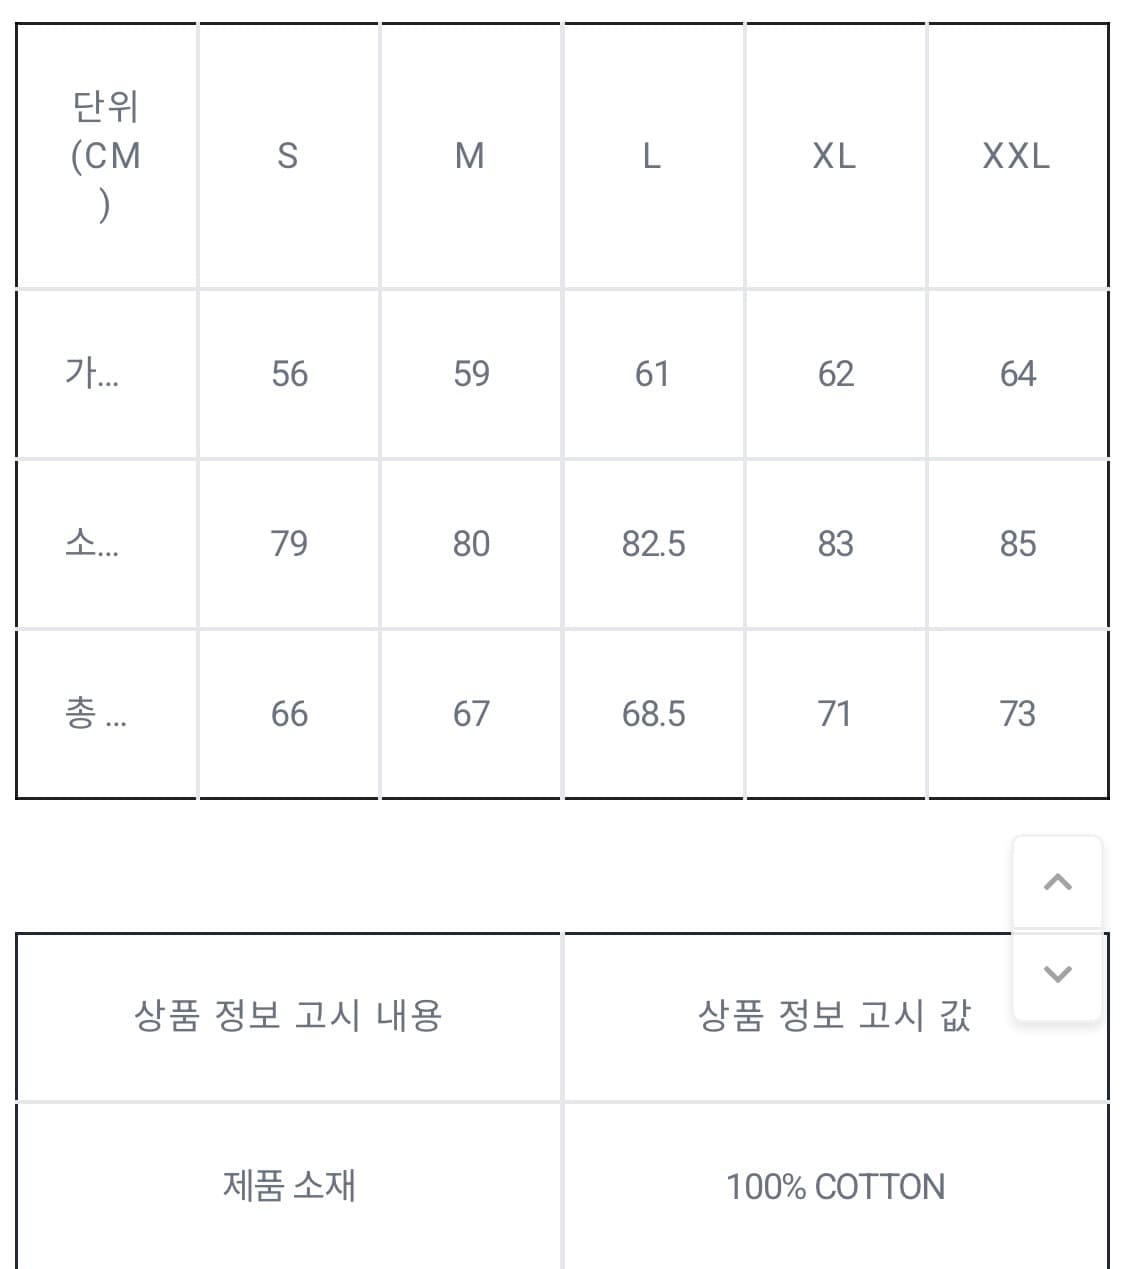
Task: Select the 제품 소재 row label
Action: pyautogui.click(x=288, y=1186)
